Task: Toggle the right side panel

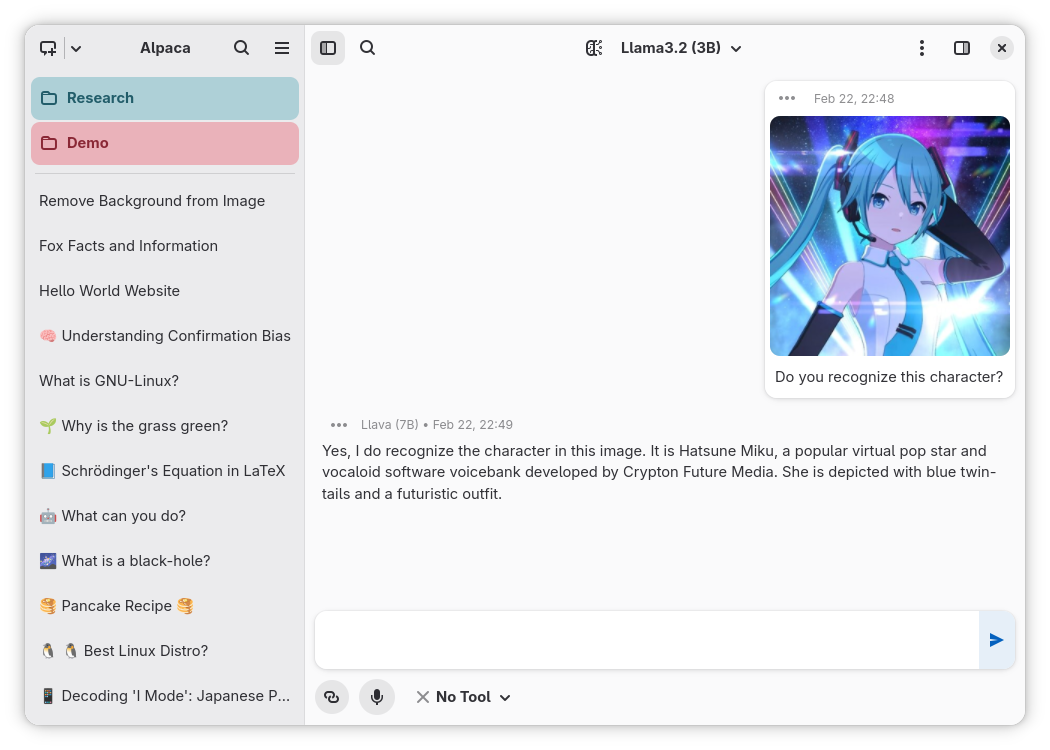Action: tap(962, 48)
